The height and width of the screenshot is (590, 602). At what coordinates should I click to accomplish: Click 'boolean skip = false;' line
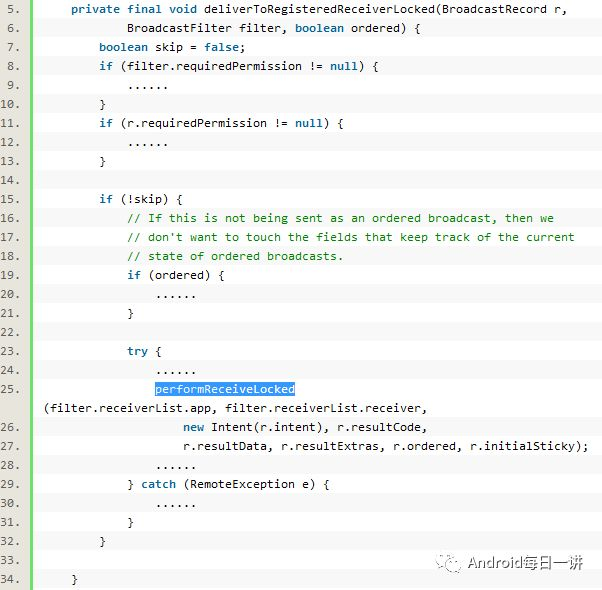(172, 47)
